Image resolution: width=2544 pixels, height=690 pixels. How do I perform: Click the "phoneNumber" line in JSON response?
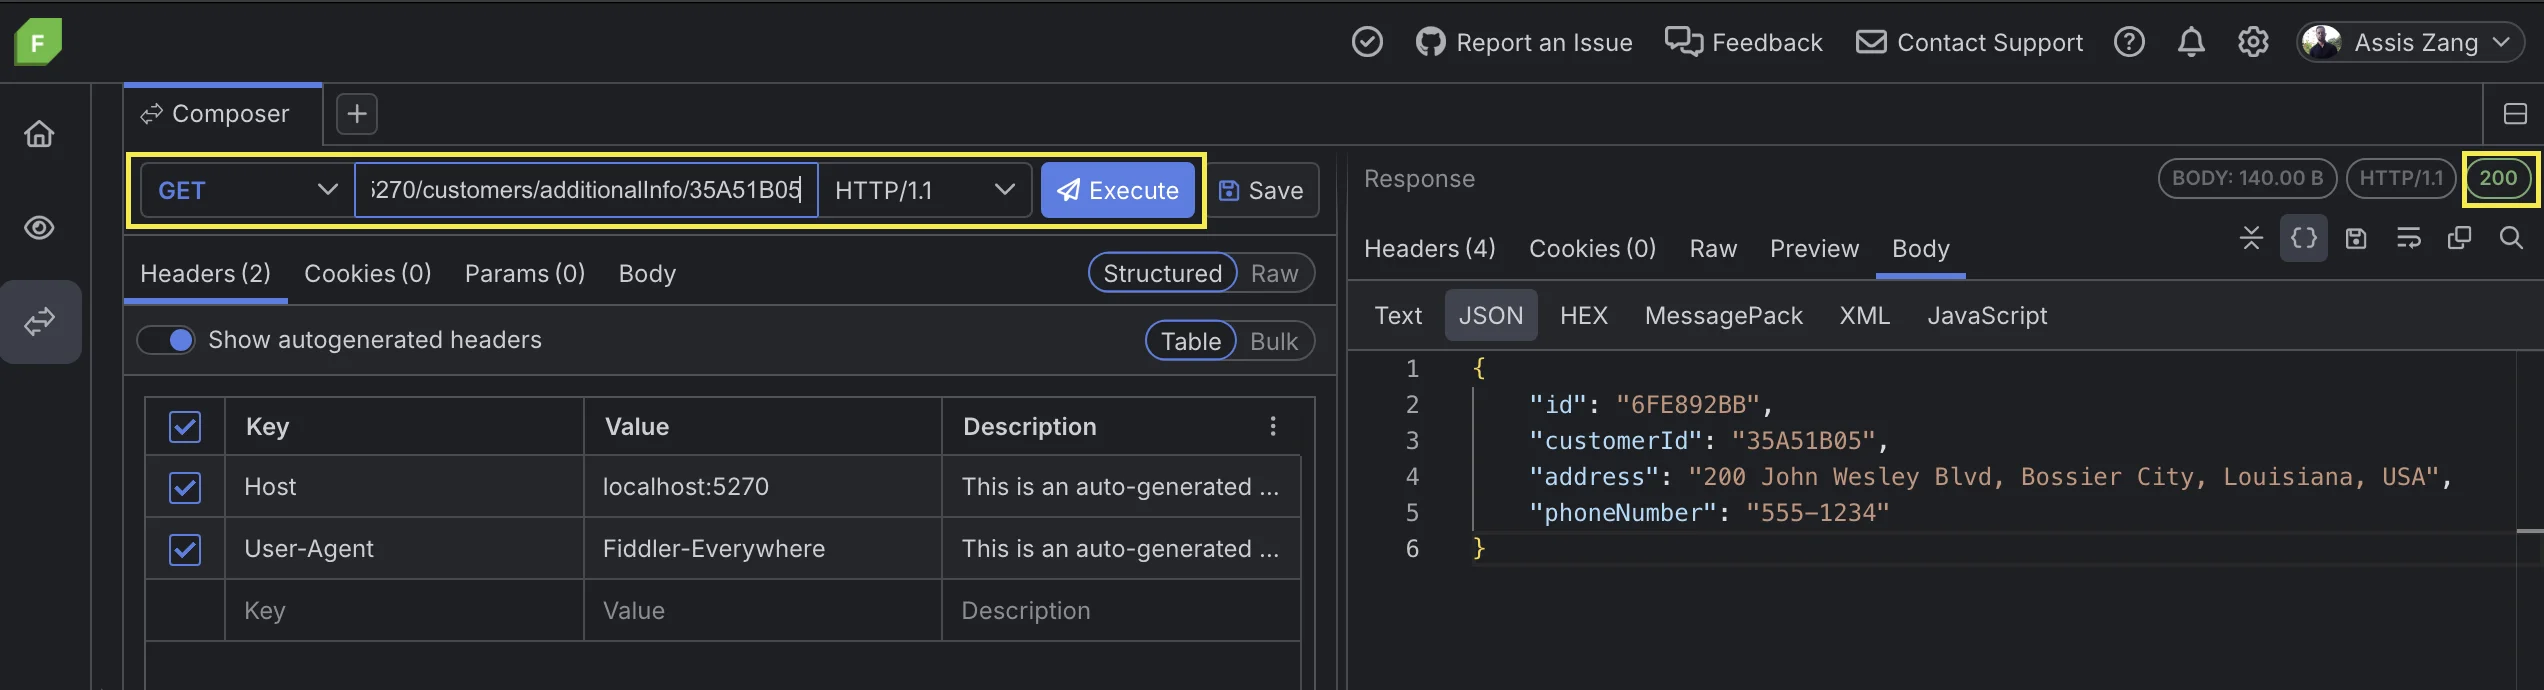click(1709, 513)
